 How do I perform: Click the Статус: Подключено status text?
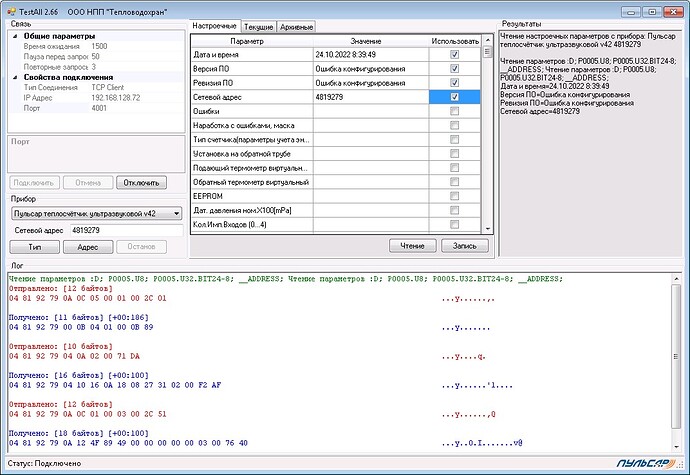44,464
